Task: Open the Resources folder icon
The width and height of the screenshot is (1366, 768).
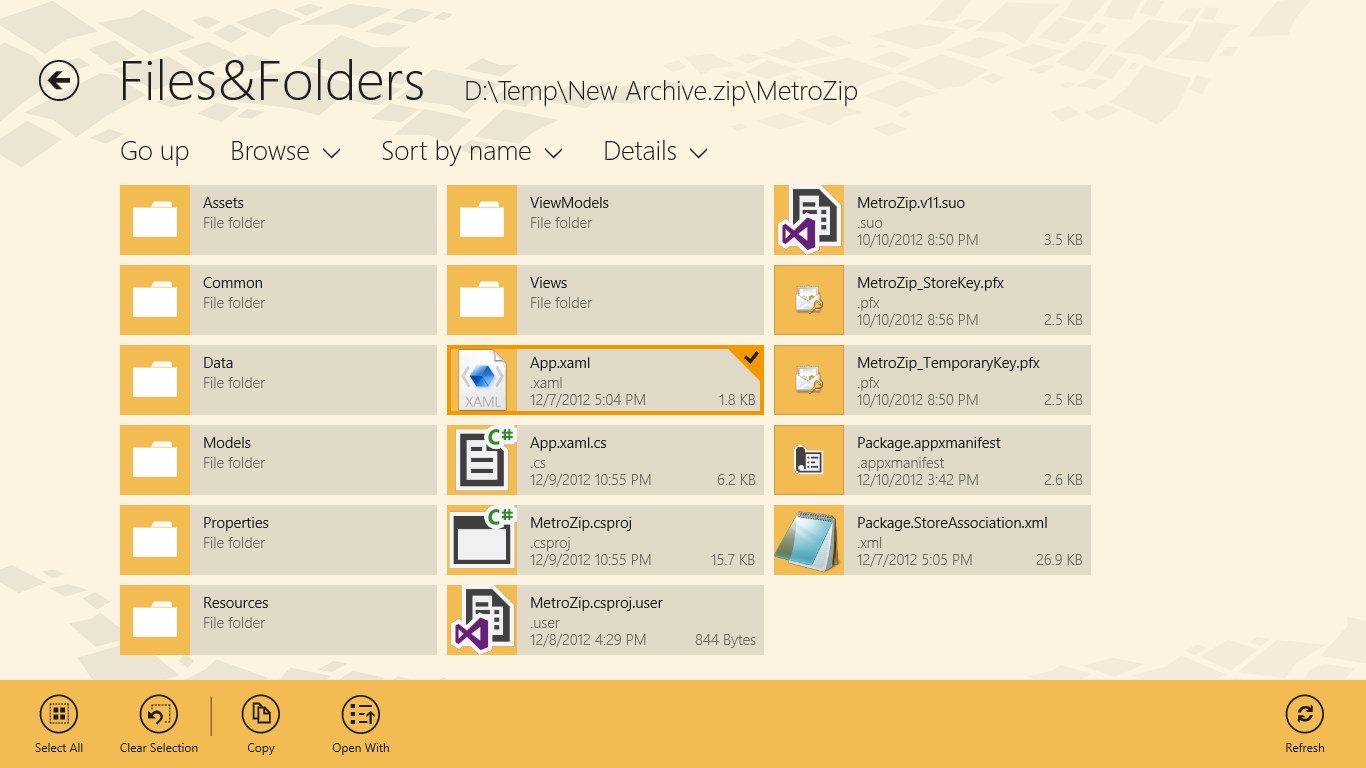Action: coord(155,620)
